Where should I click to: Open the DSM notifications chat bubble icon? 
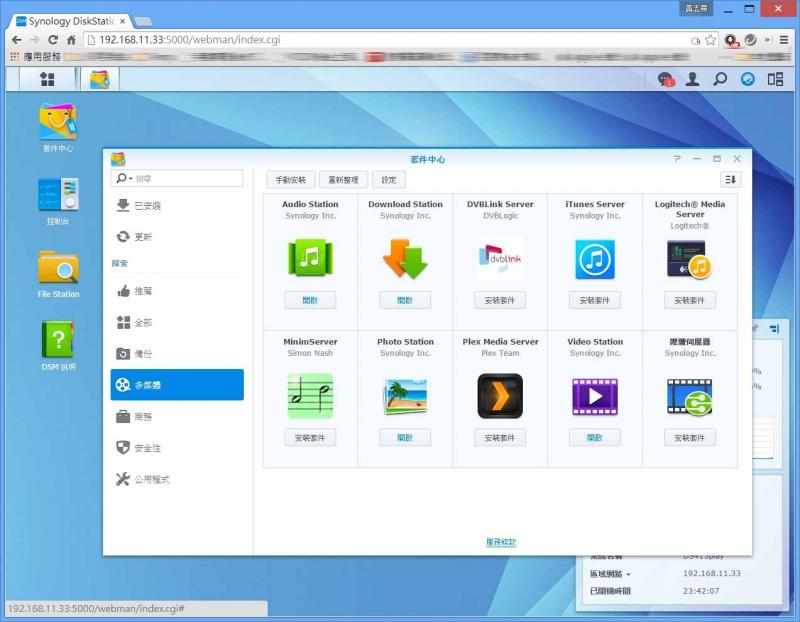(x=666, y=79)
